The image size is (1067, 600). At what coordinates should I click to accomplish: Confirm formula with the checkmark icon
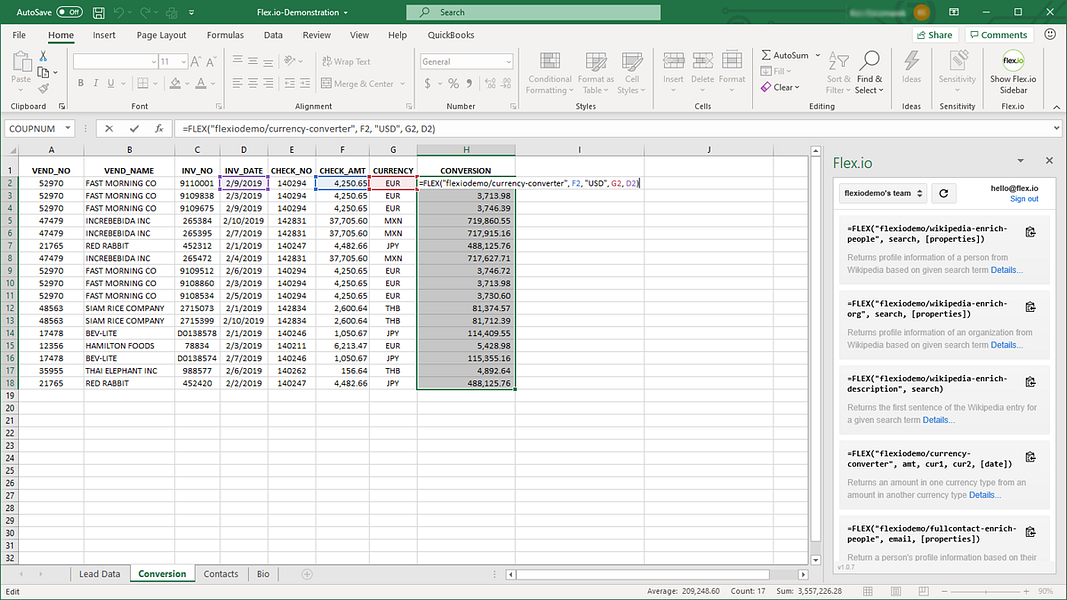pos(134,129)
